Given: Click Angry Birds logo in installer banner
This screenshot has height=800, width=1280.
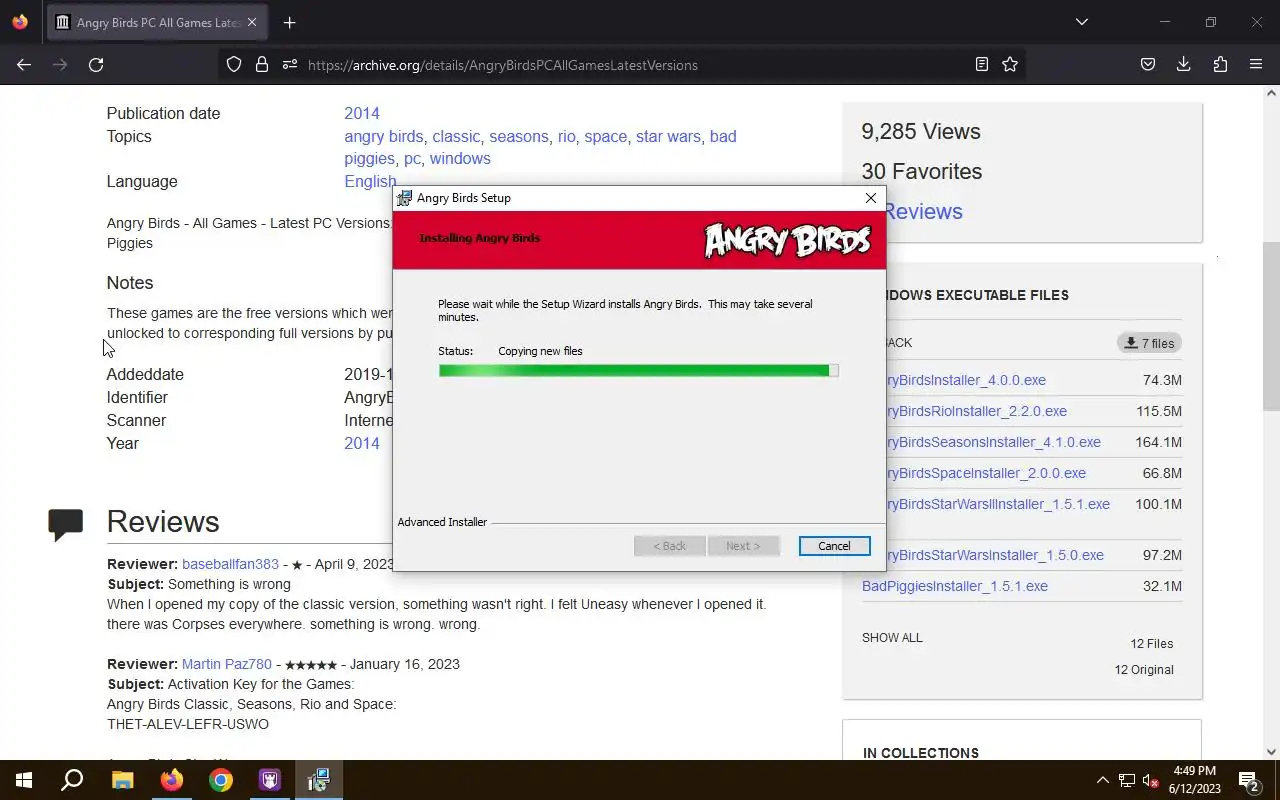Looking at the screenshot, I should 788,240.
